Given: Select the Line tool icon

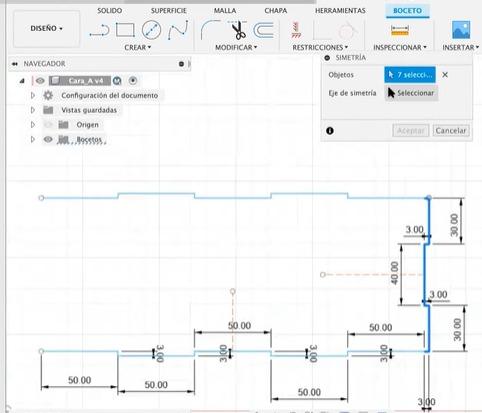Looking at the screenshot, I should pyautogui.click(x=99, y=30).
